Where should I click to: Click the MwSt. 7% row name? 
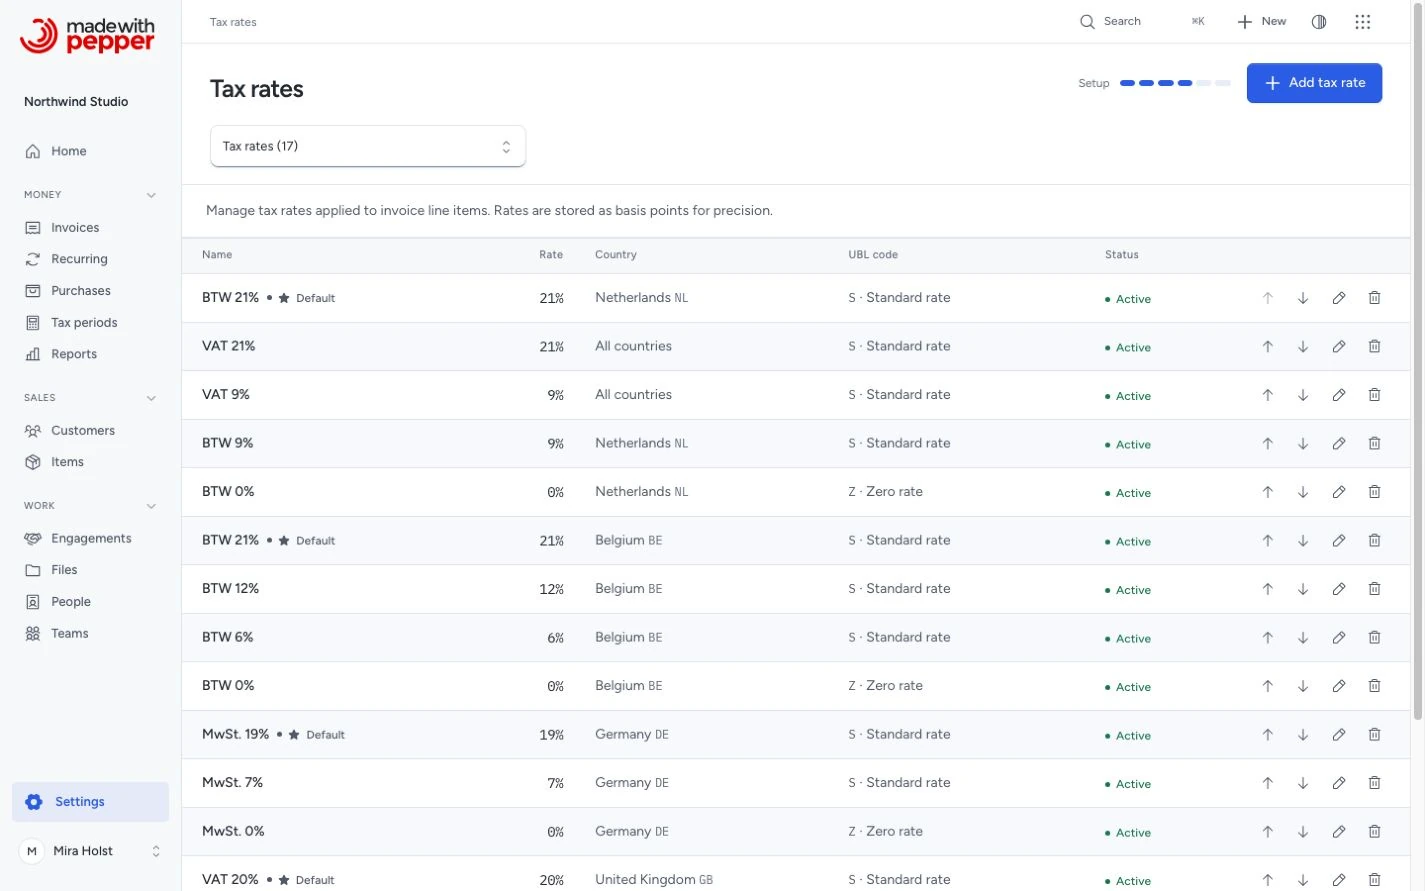(x=233, y=783)
